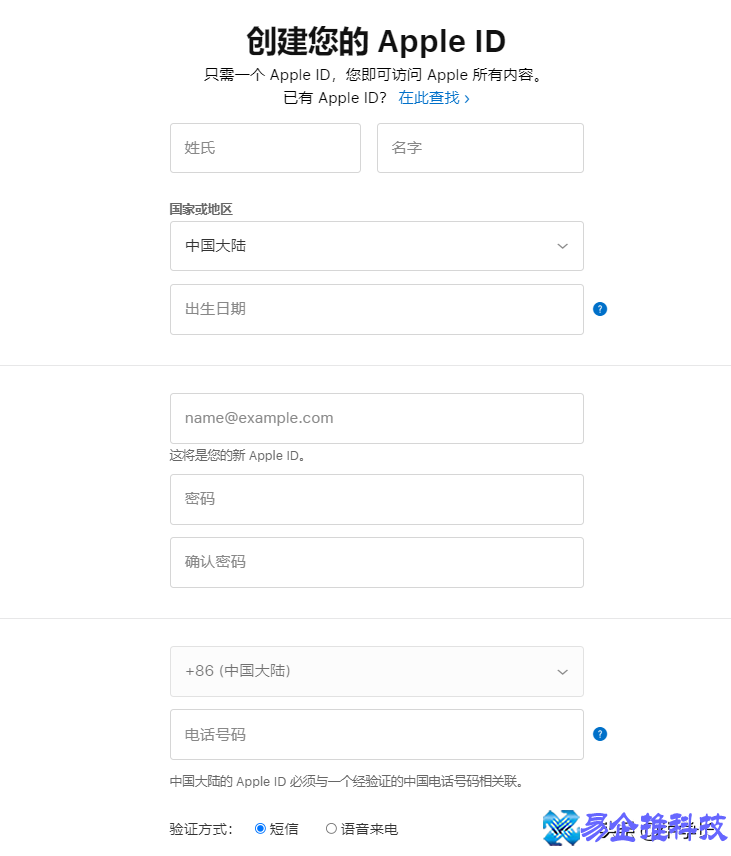Image resolution: width=731 pixels, height=856 pixels.
Task: Open the 国家或地区 dropdown showing 中国大陆
Action: (x=377, y=246)
